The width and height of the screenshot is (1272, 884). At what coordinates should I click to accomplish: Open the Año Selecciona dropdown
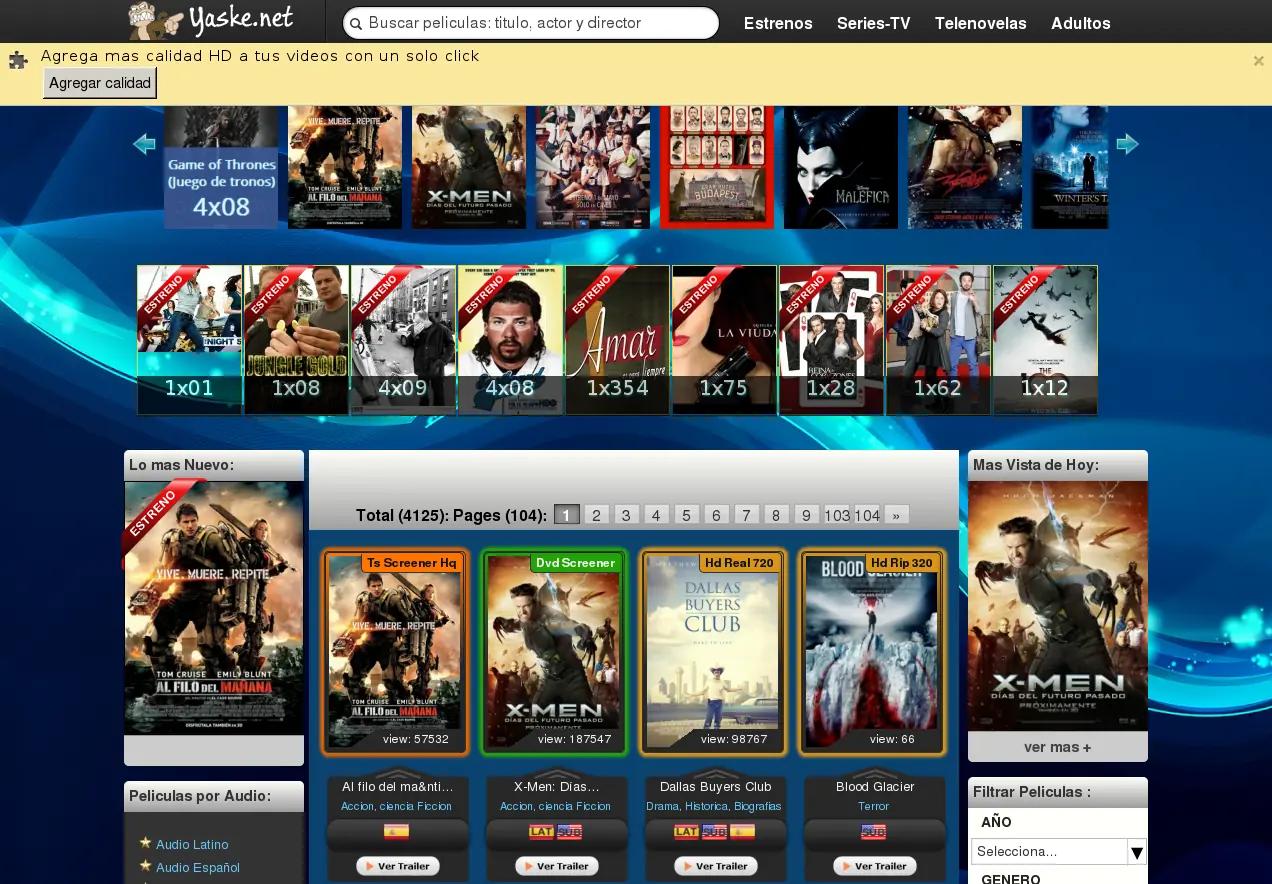[x=1058, y=852]
